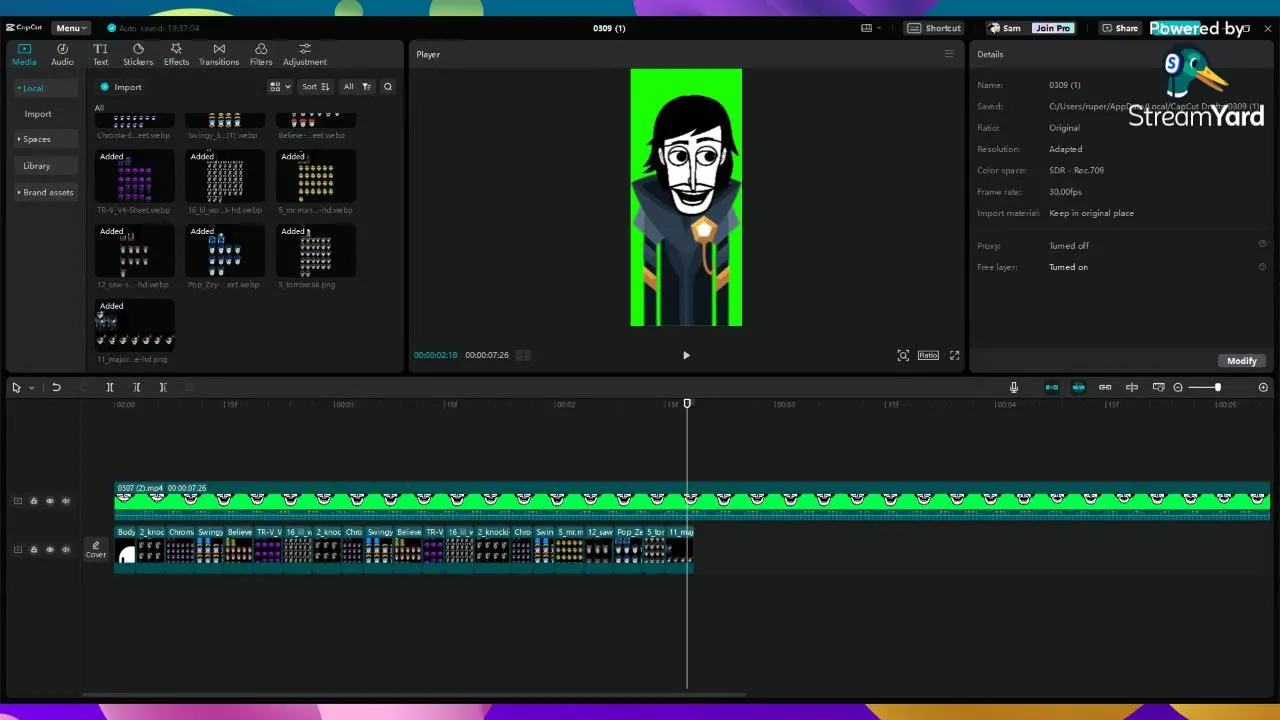Lock the 0307 (2).mp4 video track
This screenshot has width=1280, height=720.
click(x=34, y=501)
